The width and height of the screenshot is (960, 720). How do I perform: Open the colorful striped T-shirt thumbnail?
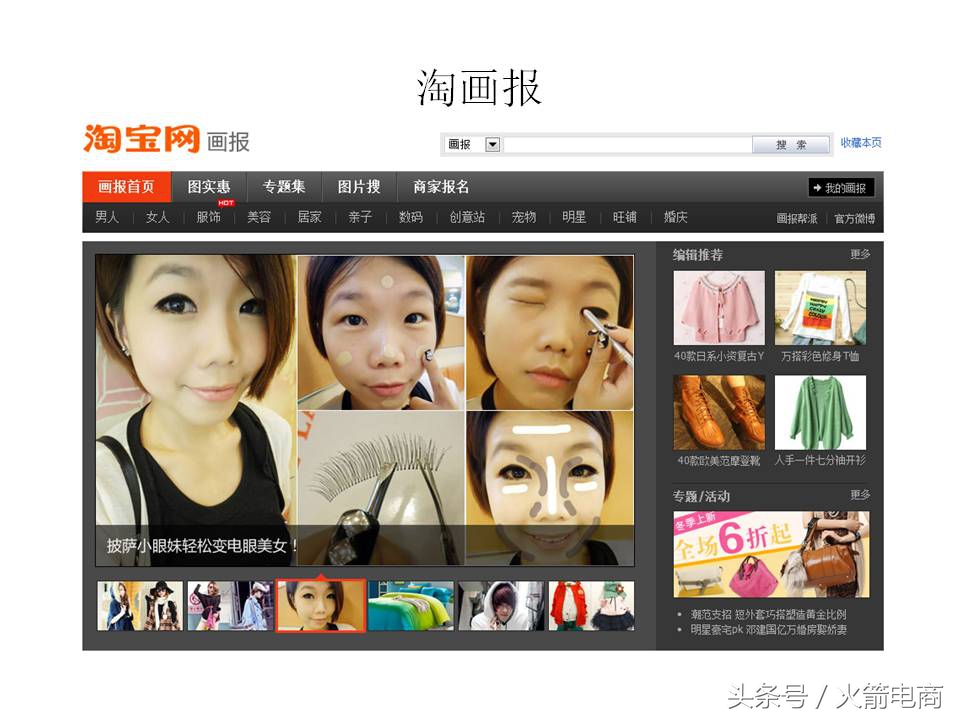coord(820,308)
